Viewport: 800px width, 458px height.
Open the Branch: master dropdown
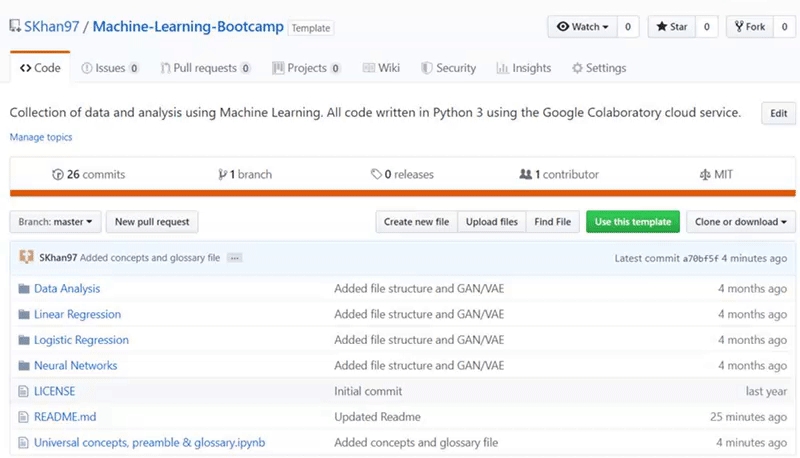tap(55, 221)
